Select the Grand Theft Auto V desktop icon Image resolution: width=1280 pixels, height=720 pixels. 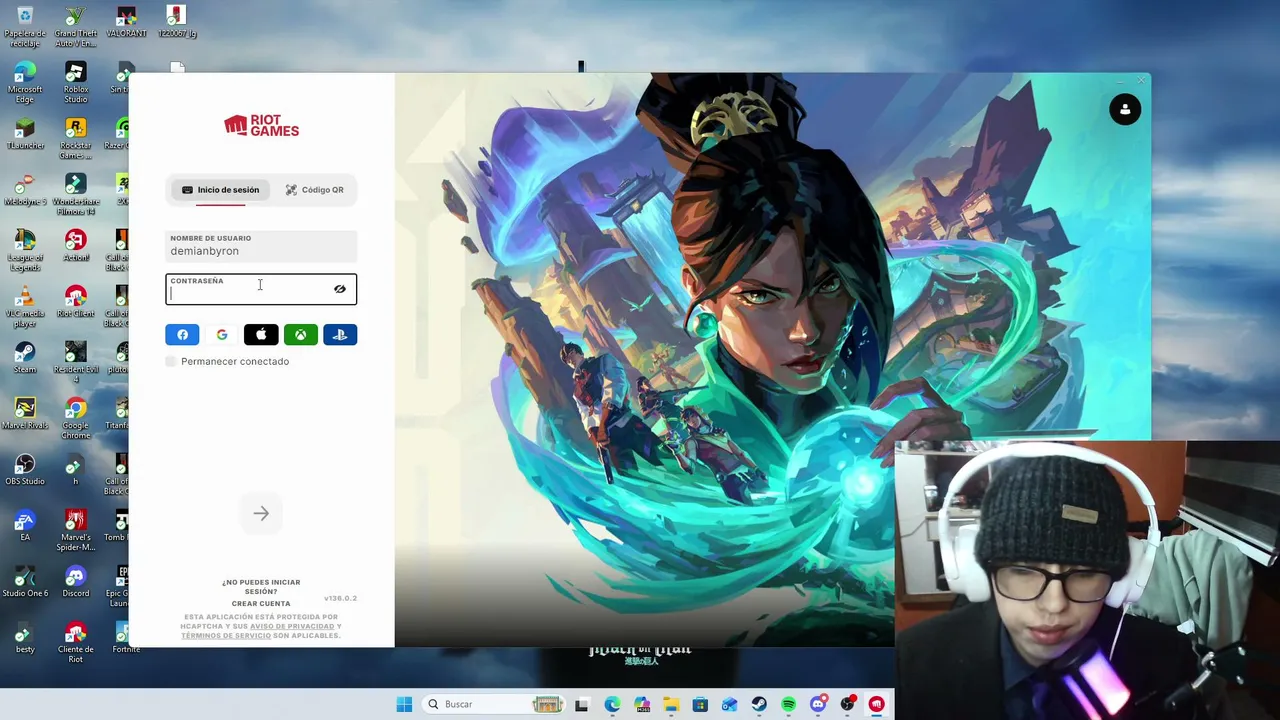click(x=75, y=27)
